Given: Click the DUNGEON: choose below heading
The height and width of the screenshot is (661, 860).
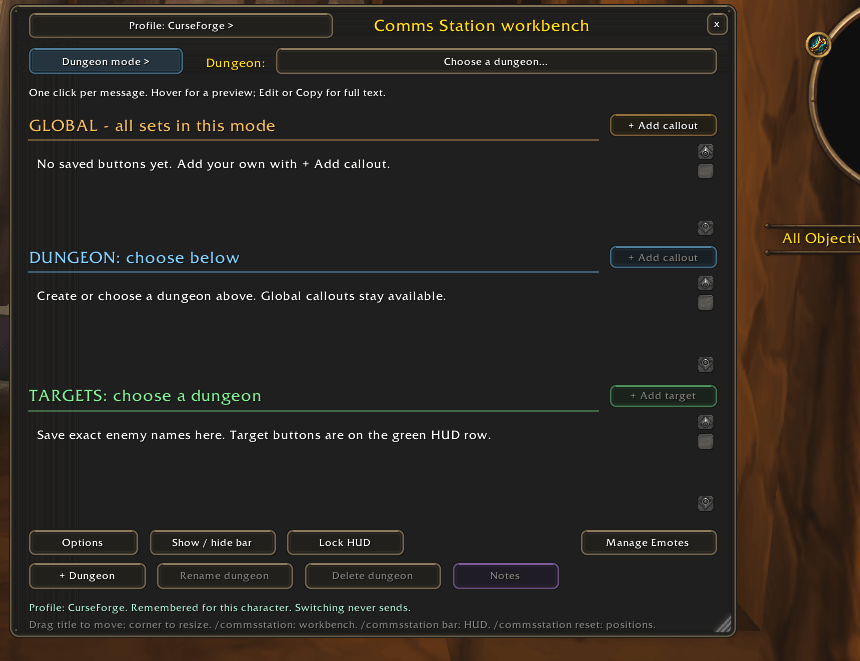Looking at the screenshot, I should click(x=134, y=258).
